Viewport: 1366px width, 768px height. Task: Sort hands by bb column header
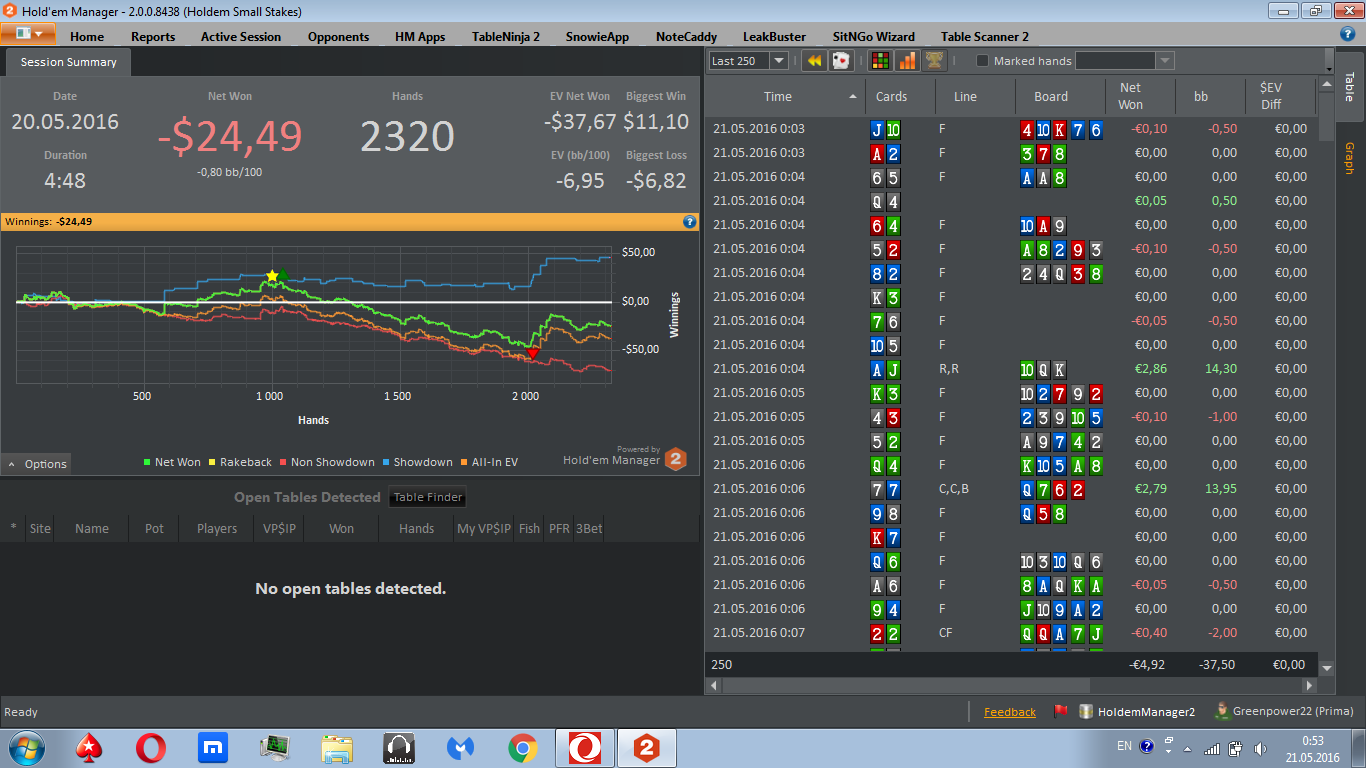tap(1201, 96)
